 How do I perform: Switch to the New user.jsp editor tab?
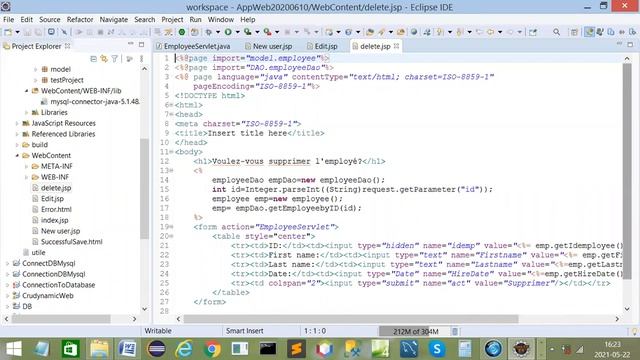(269, 47)
